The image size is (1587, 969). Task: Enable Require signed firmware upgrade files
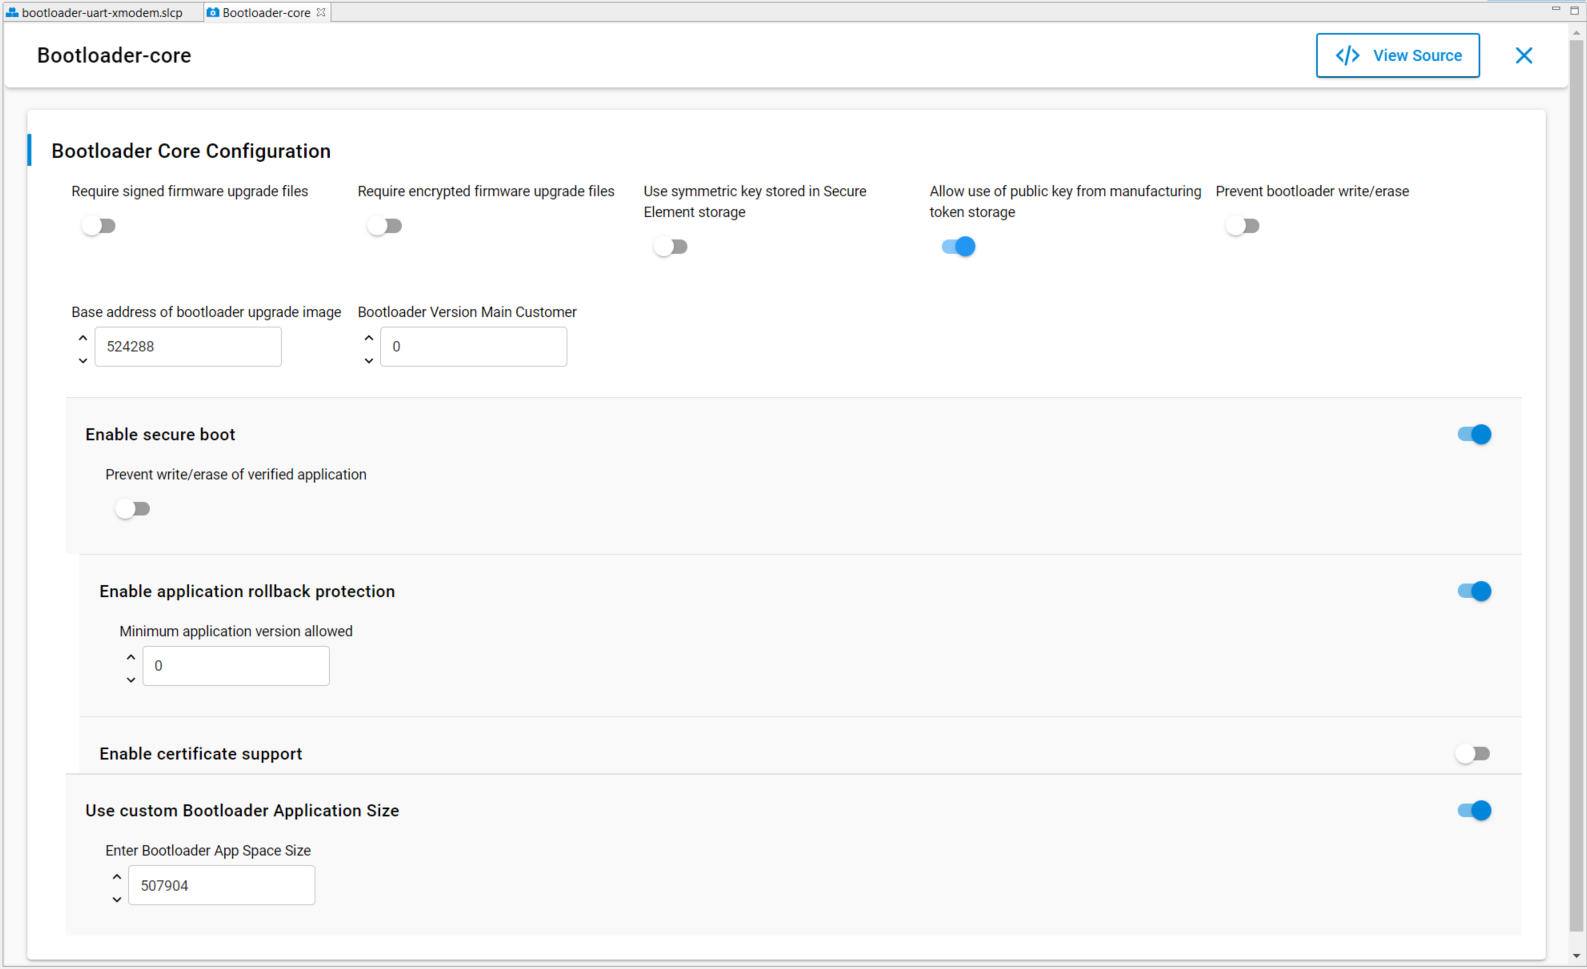click(99, 226)
